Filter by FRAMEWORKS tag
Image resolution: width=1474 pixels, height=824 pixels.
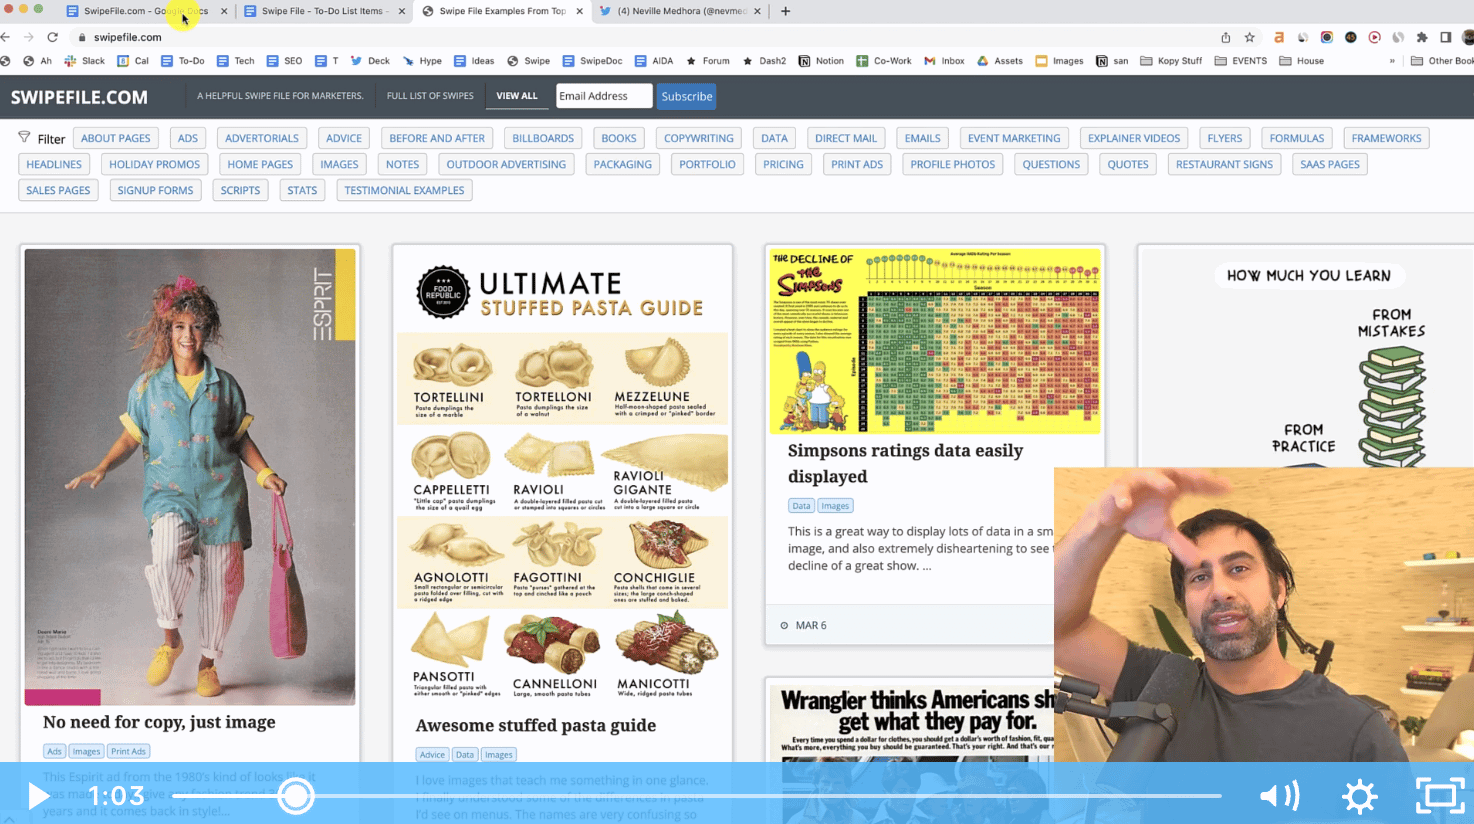pyautogui.click(x=1386, y=138)
